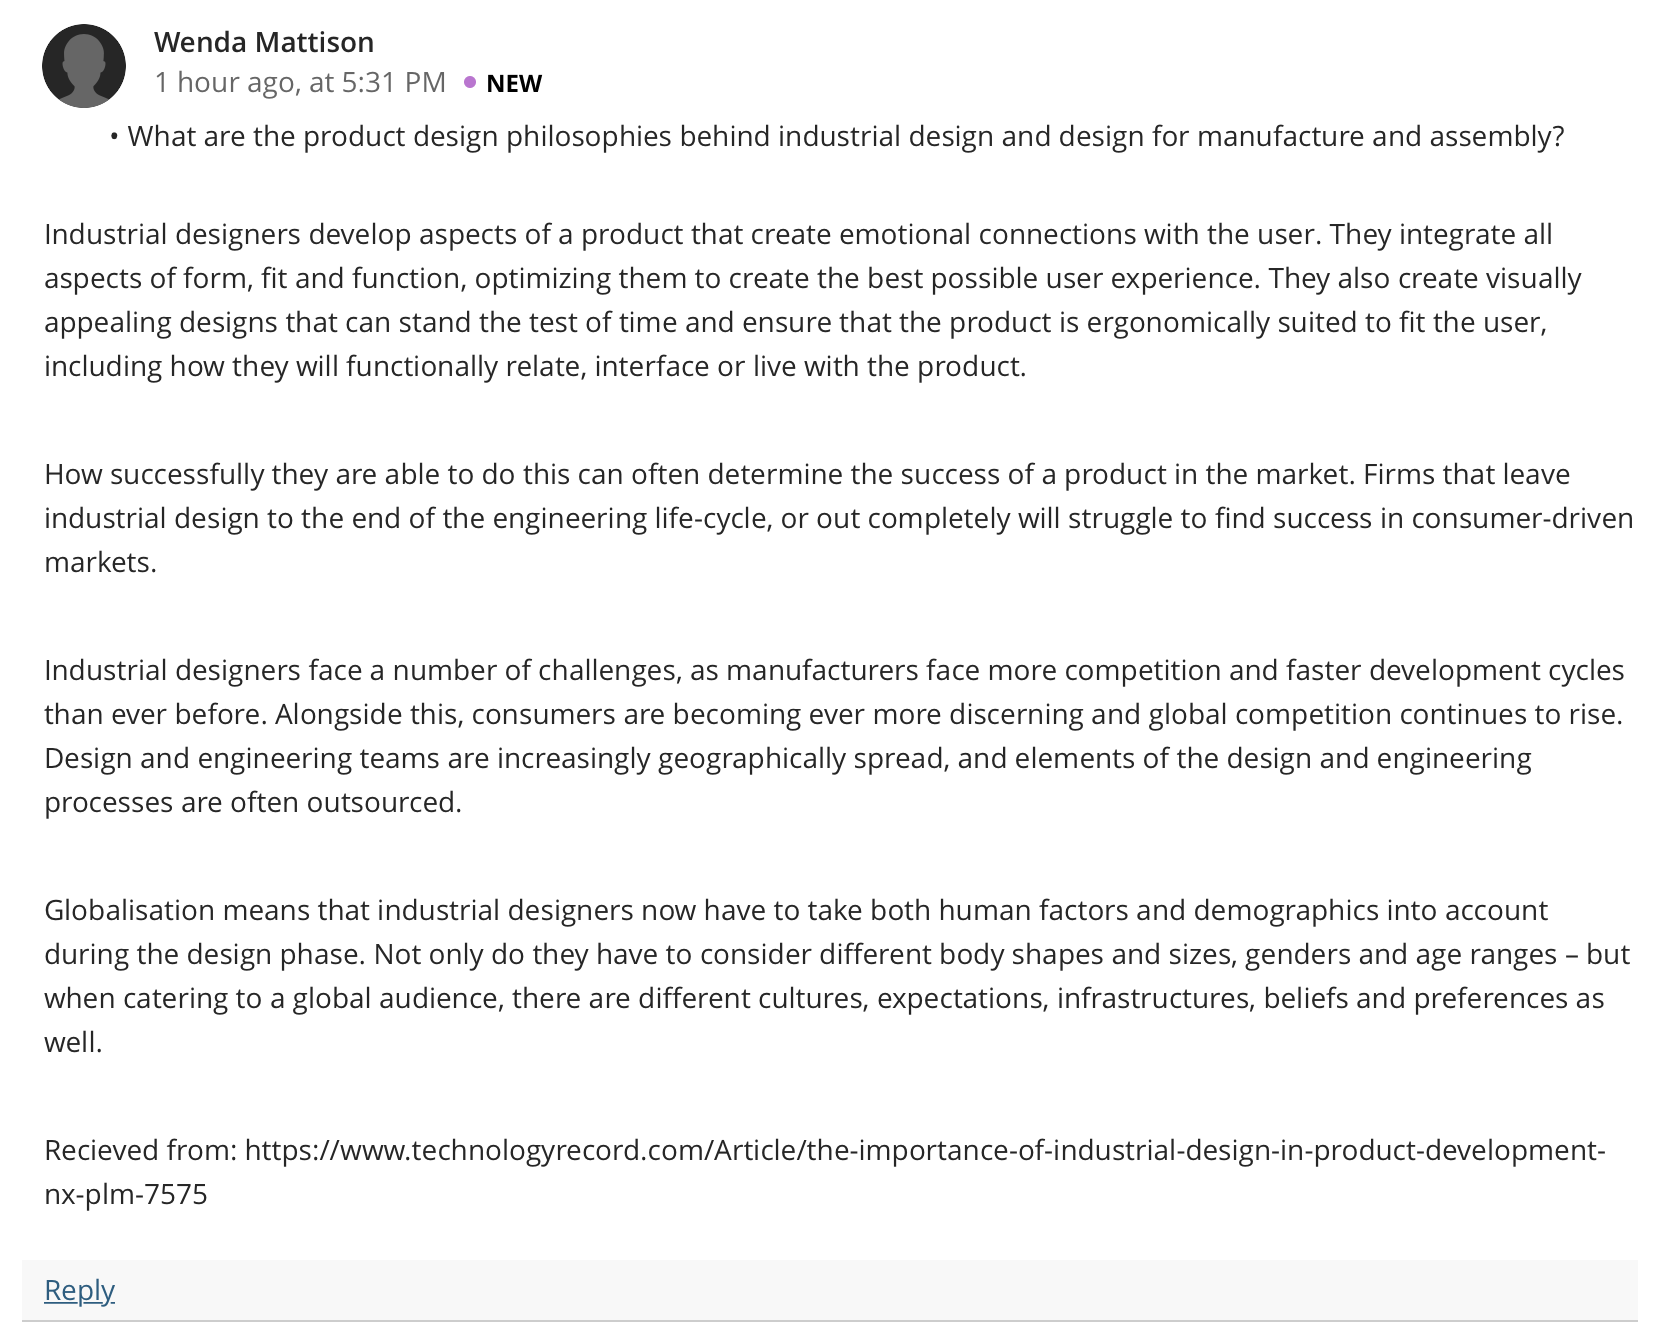The width and height of the screenshot is (1672, 1326).
Task: Click the word 'markets.' ending the second paragraph
Action: pos(100,563)
